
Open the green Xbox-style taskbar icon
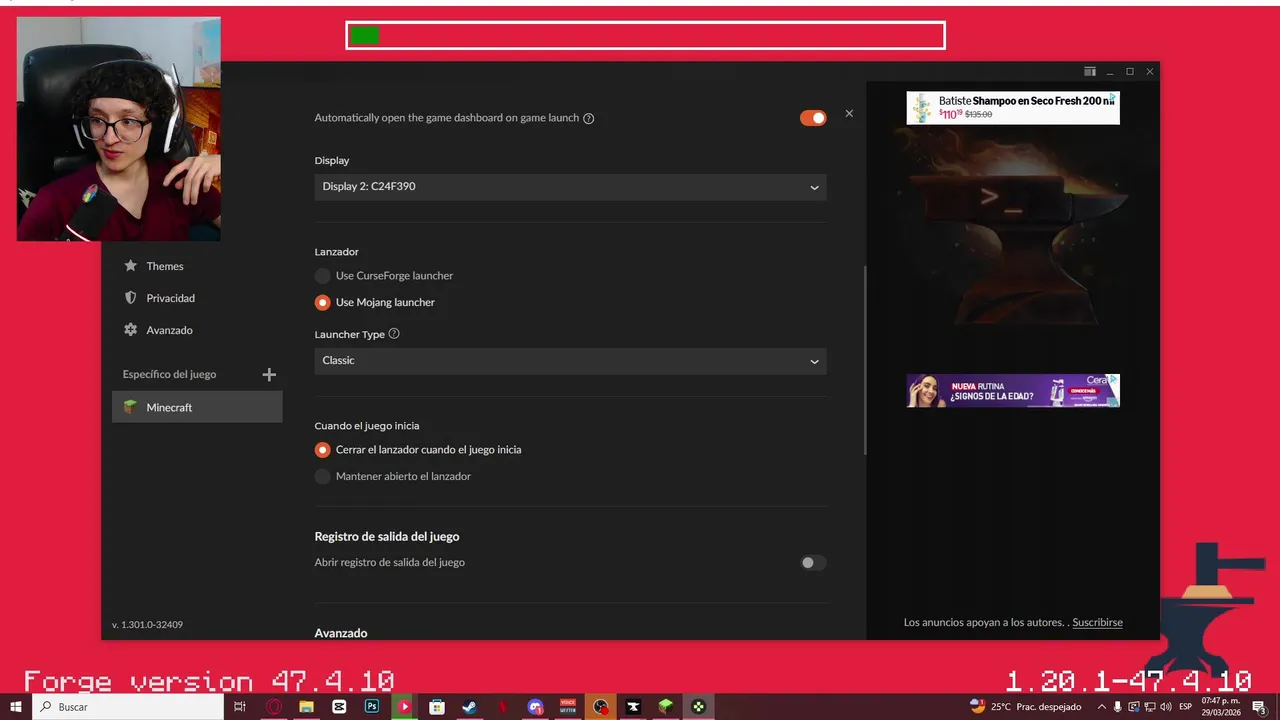point(698,707)
